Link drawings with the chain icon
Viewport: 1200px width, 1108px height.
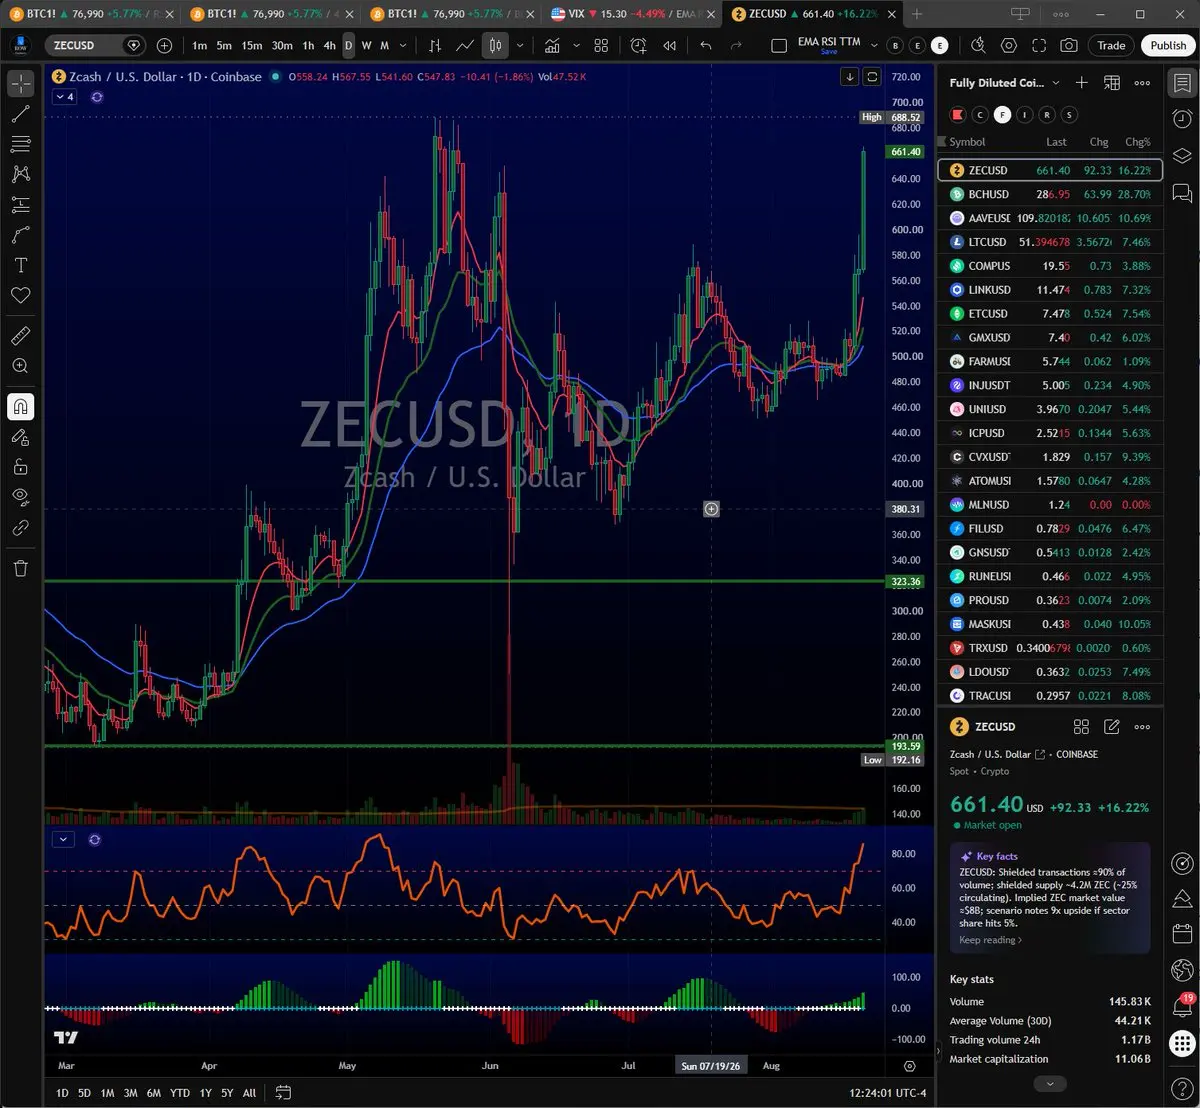point(20,527)
